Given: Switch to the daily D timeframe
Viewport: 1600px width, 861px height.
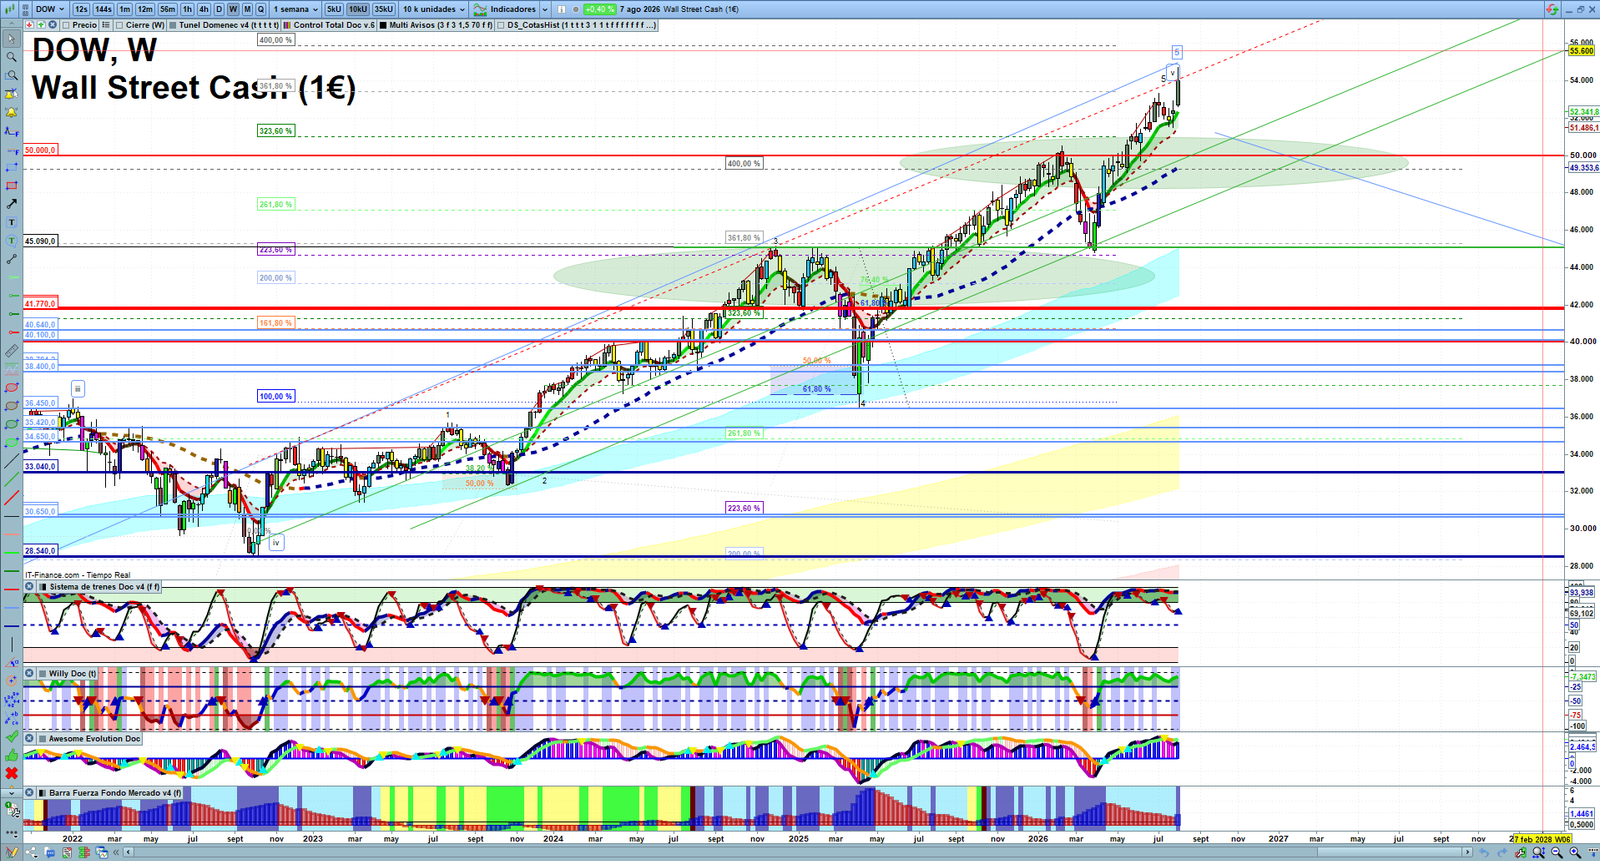Looking at the screenshot, I should pyautogui.click(x=219, y=9).
